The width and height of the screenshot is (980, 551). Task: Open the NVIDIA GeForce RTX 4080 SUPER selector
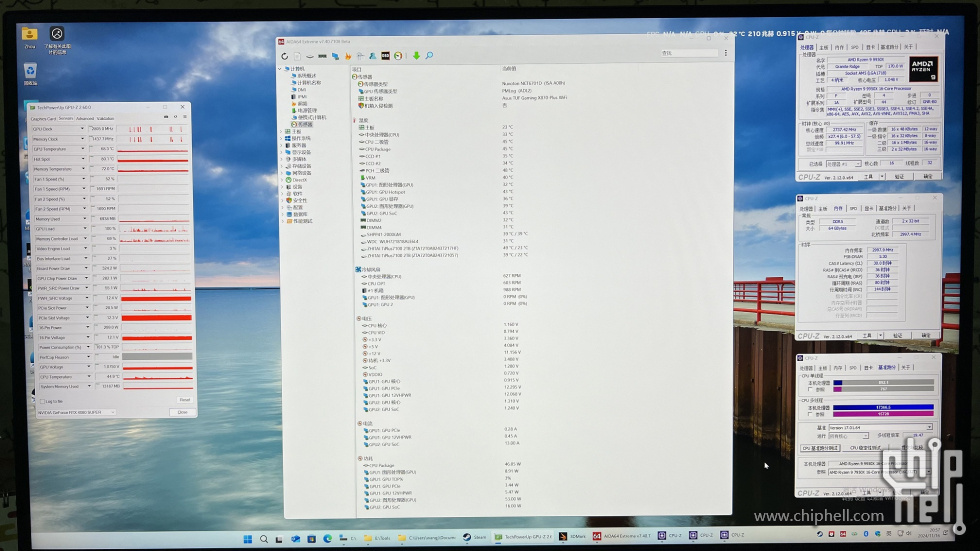point(76,412)
